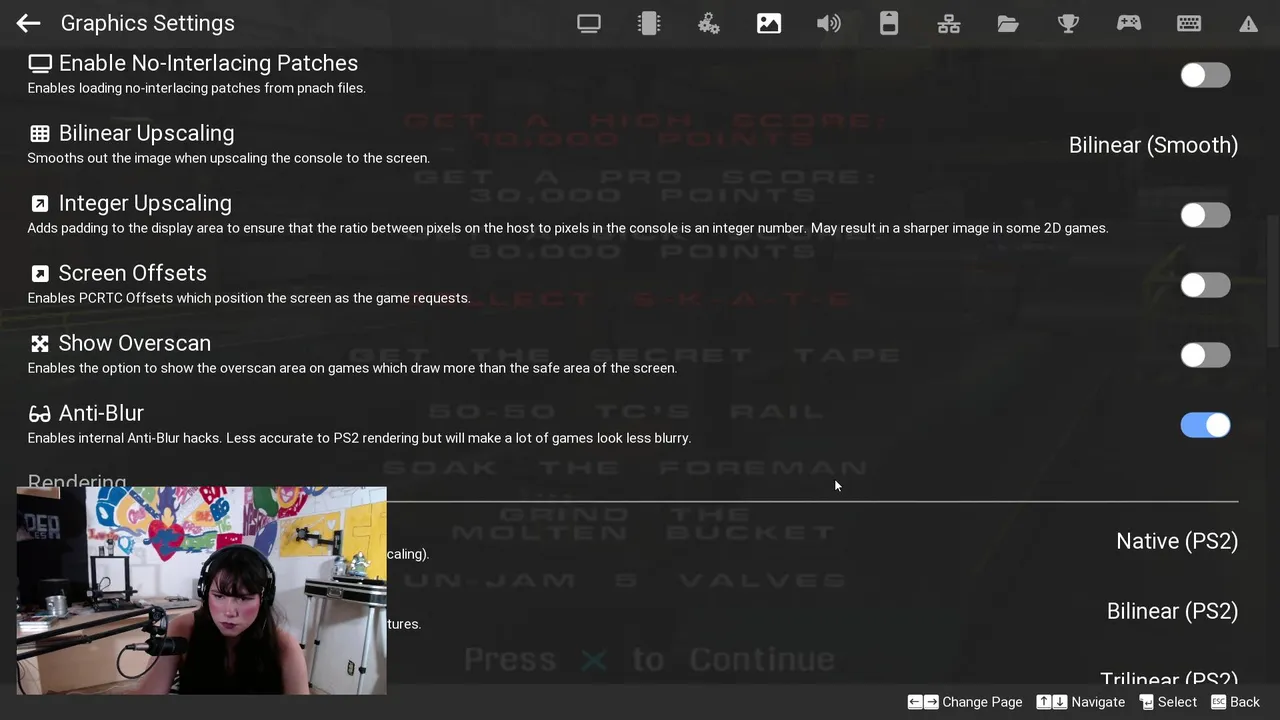Image resolution: width=1280 pixels, height=720 pixels.
Task: Click the Anti-Blur label
Action: click(x=101, y=413)
